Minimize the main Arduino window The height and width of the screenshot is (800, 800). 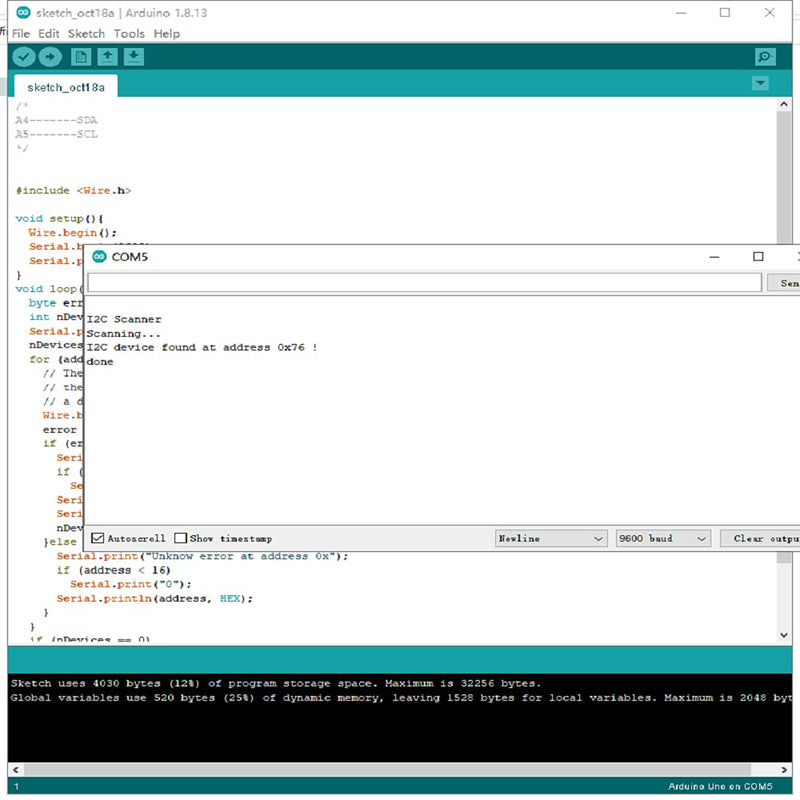pos(681,13)
